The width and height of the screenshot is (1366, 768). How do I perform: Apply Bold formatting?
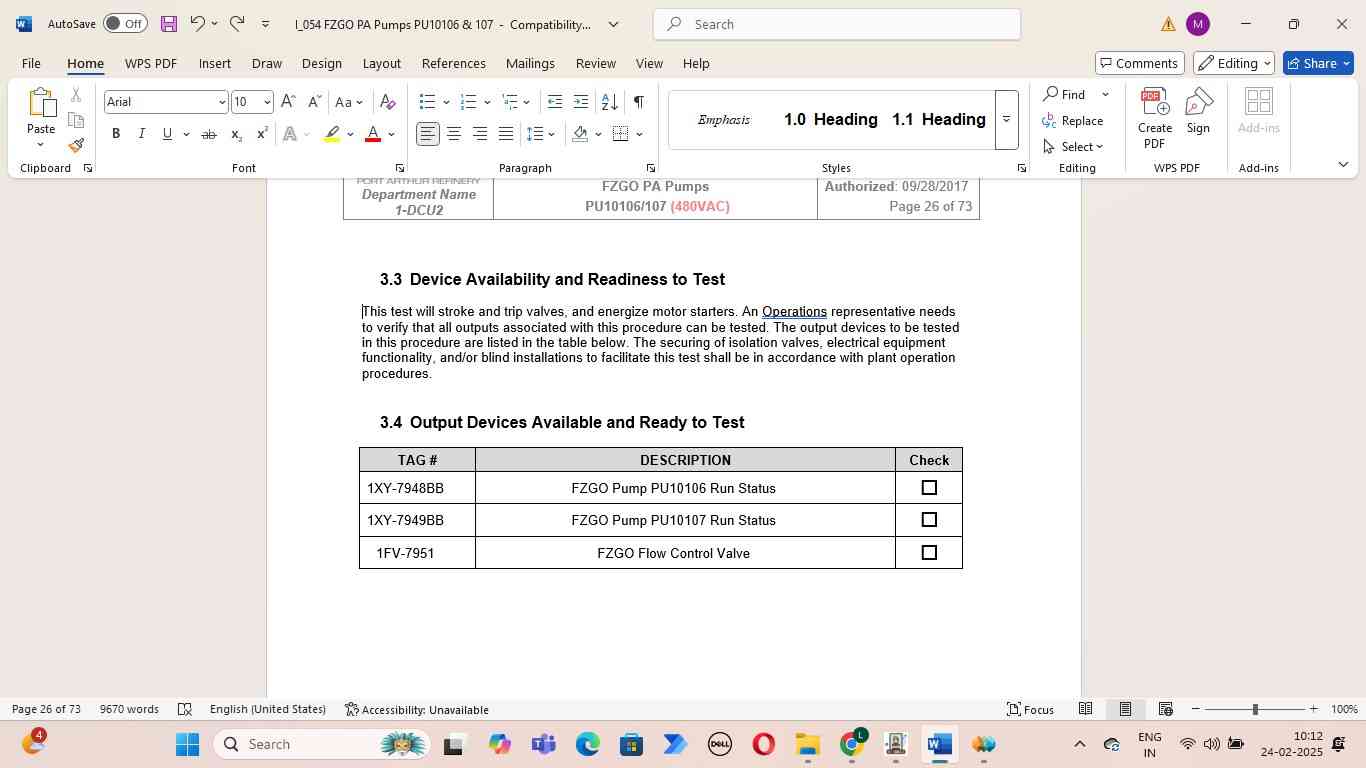(x=116, y=134)
